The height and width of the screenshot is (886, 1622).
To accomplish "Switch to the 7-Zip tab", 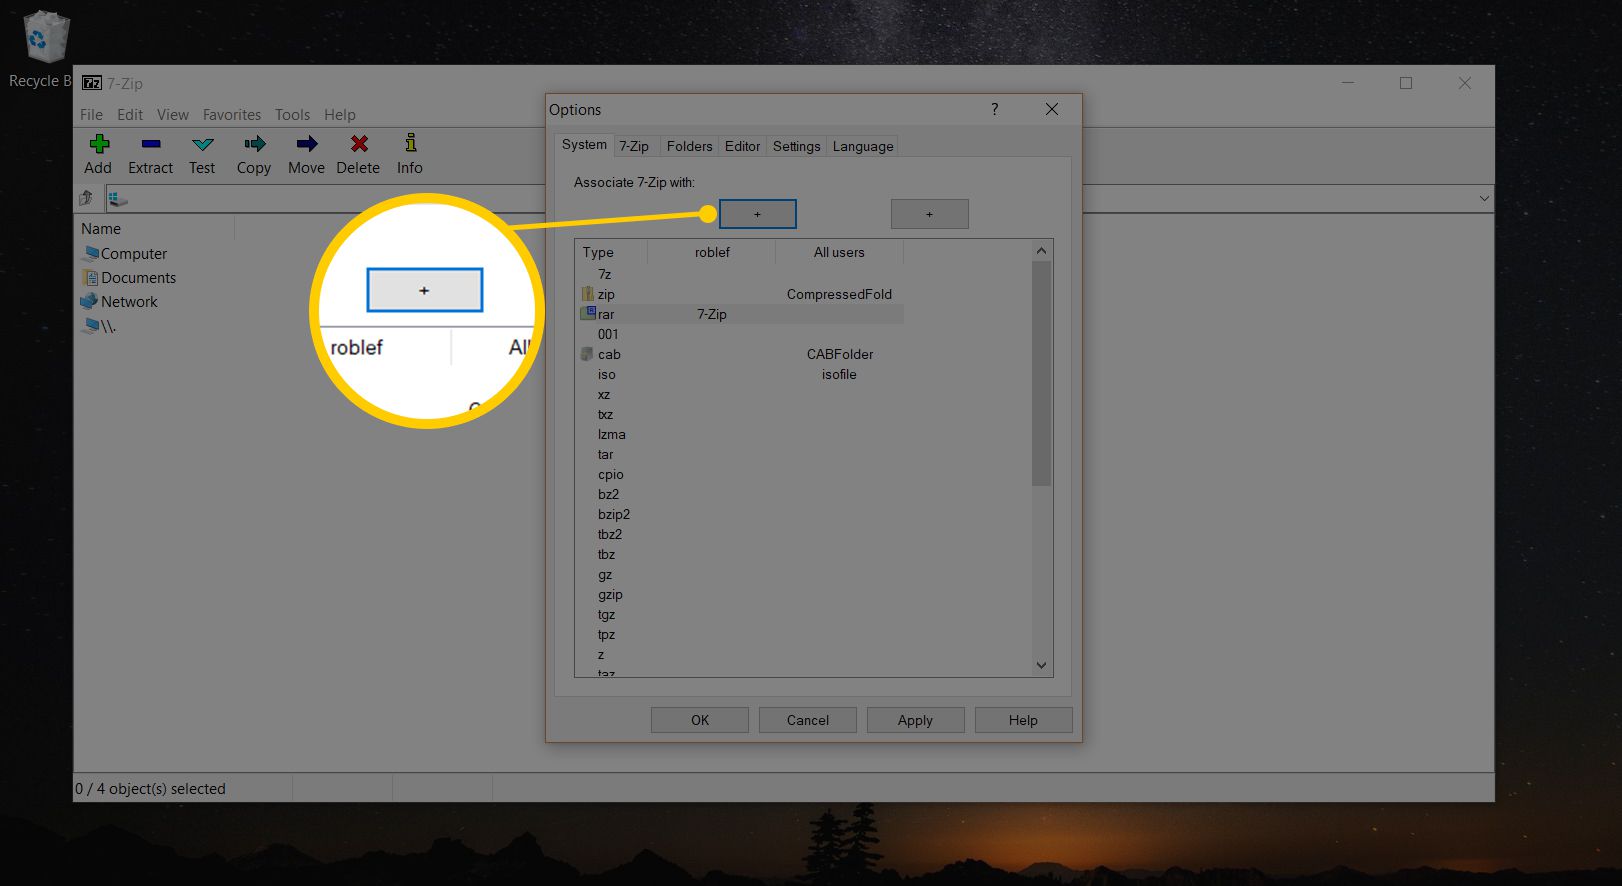I will coord(634,146).
